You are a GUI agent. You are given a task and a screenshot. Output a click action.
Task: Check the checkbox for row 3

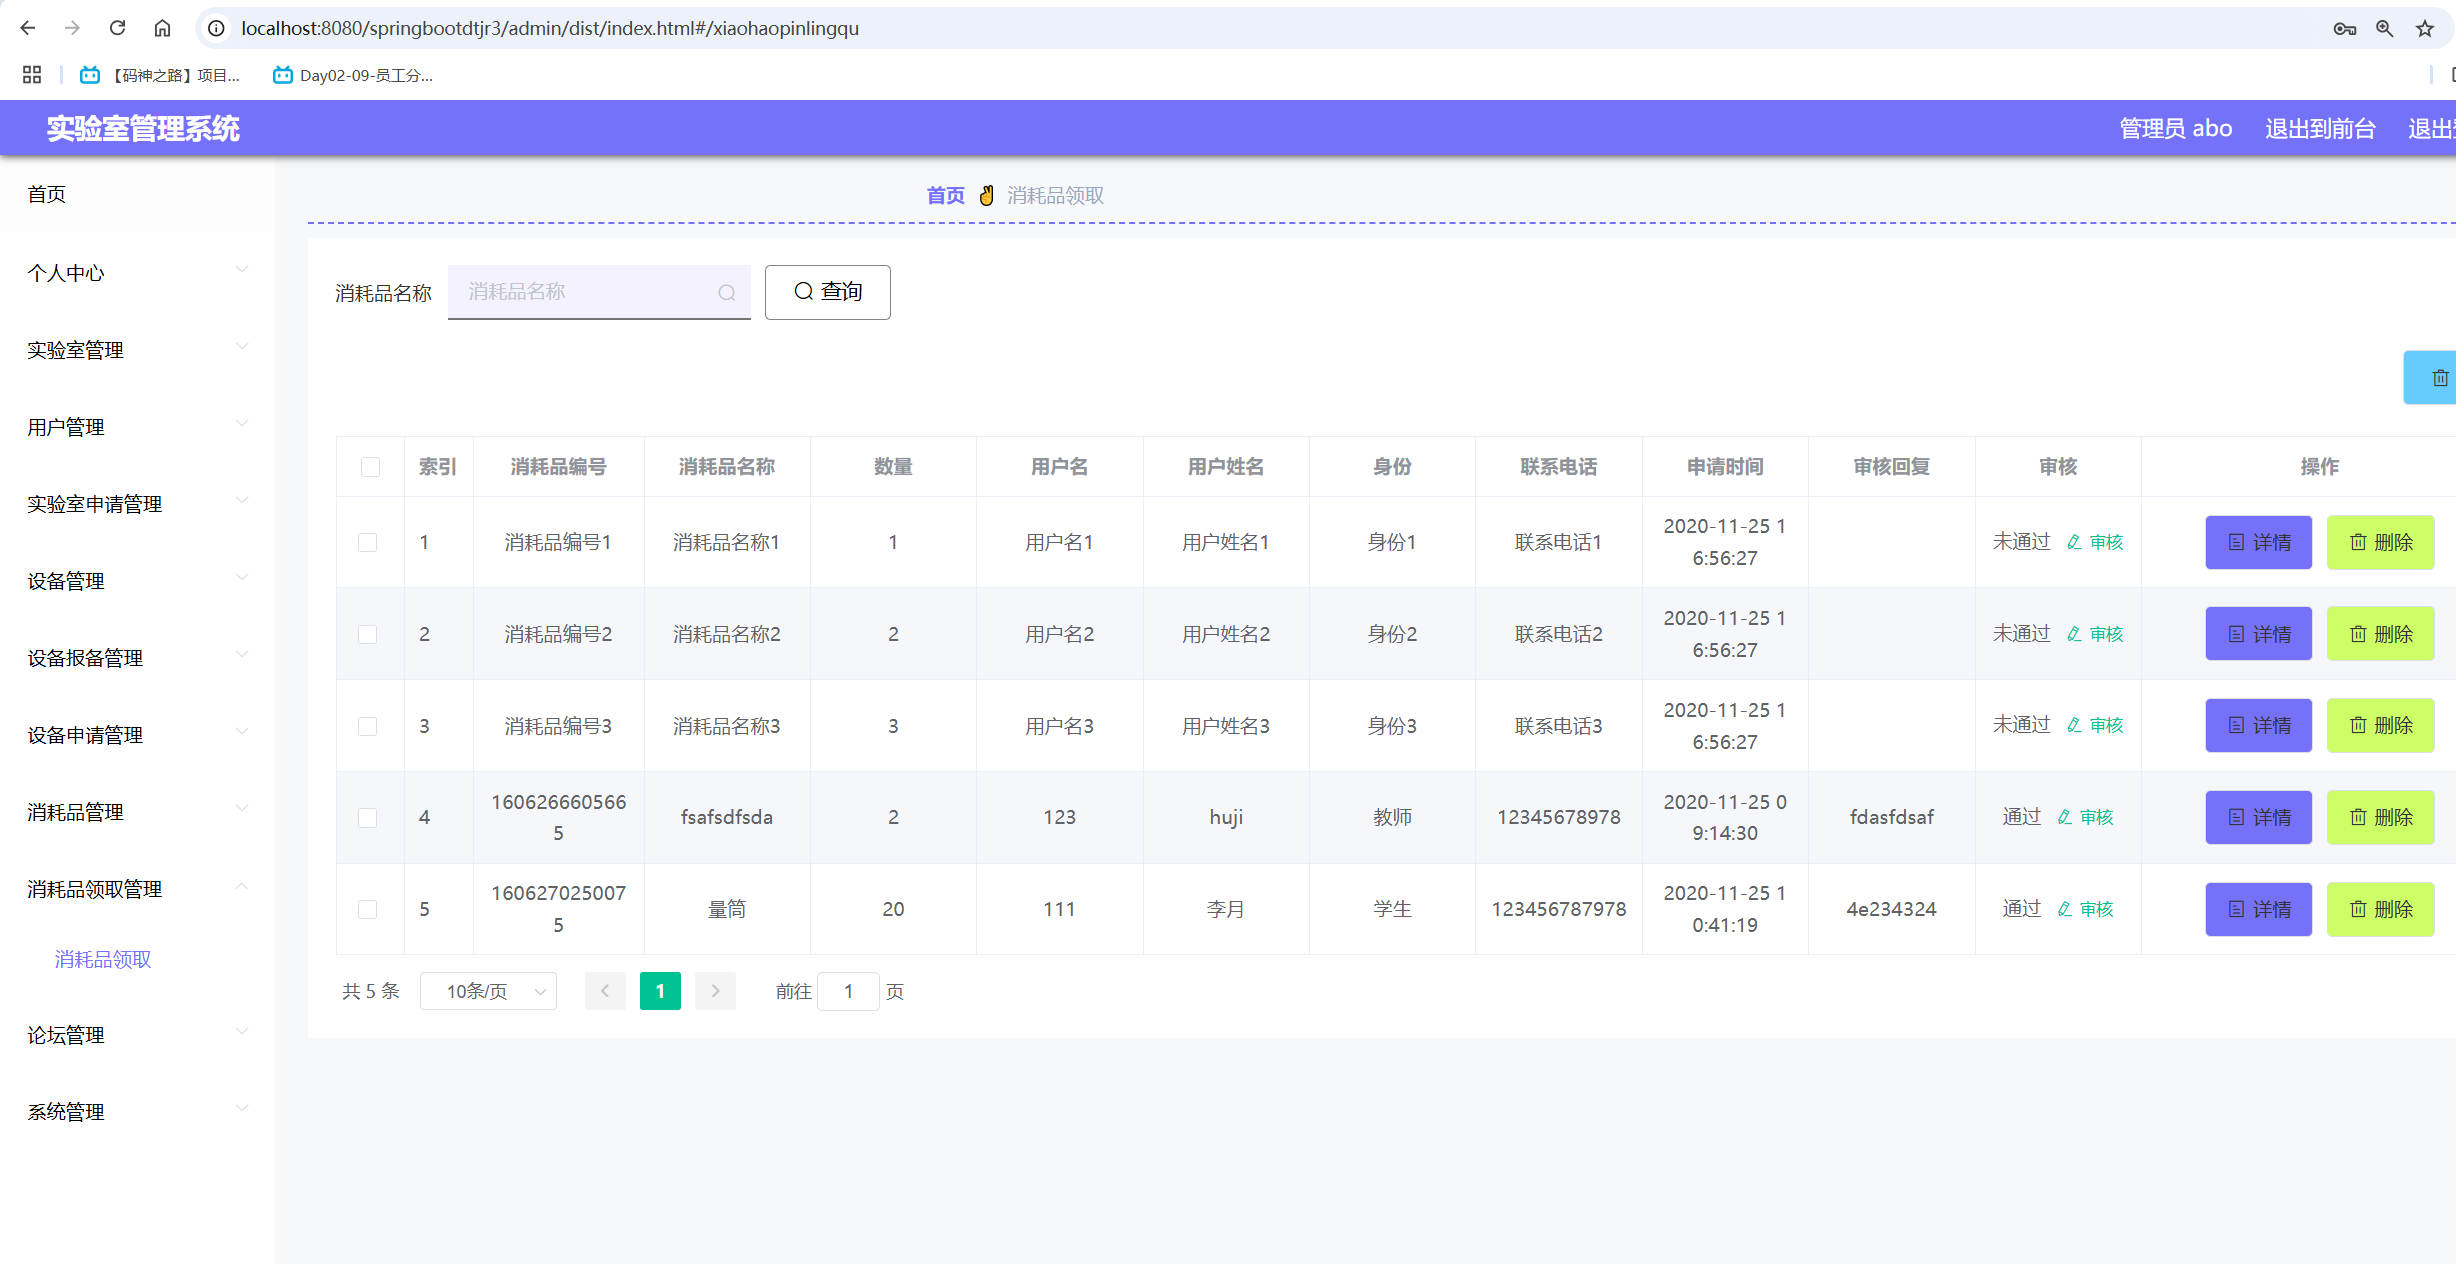click(x=368, y=726)
